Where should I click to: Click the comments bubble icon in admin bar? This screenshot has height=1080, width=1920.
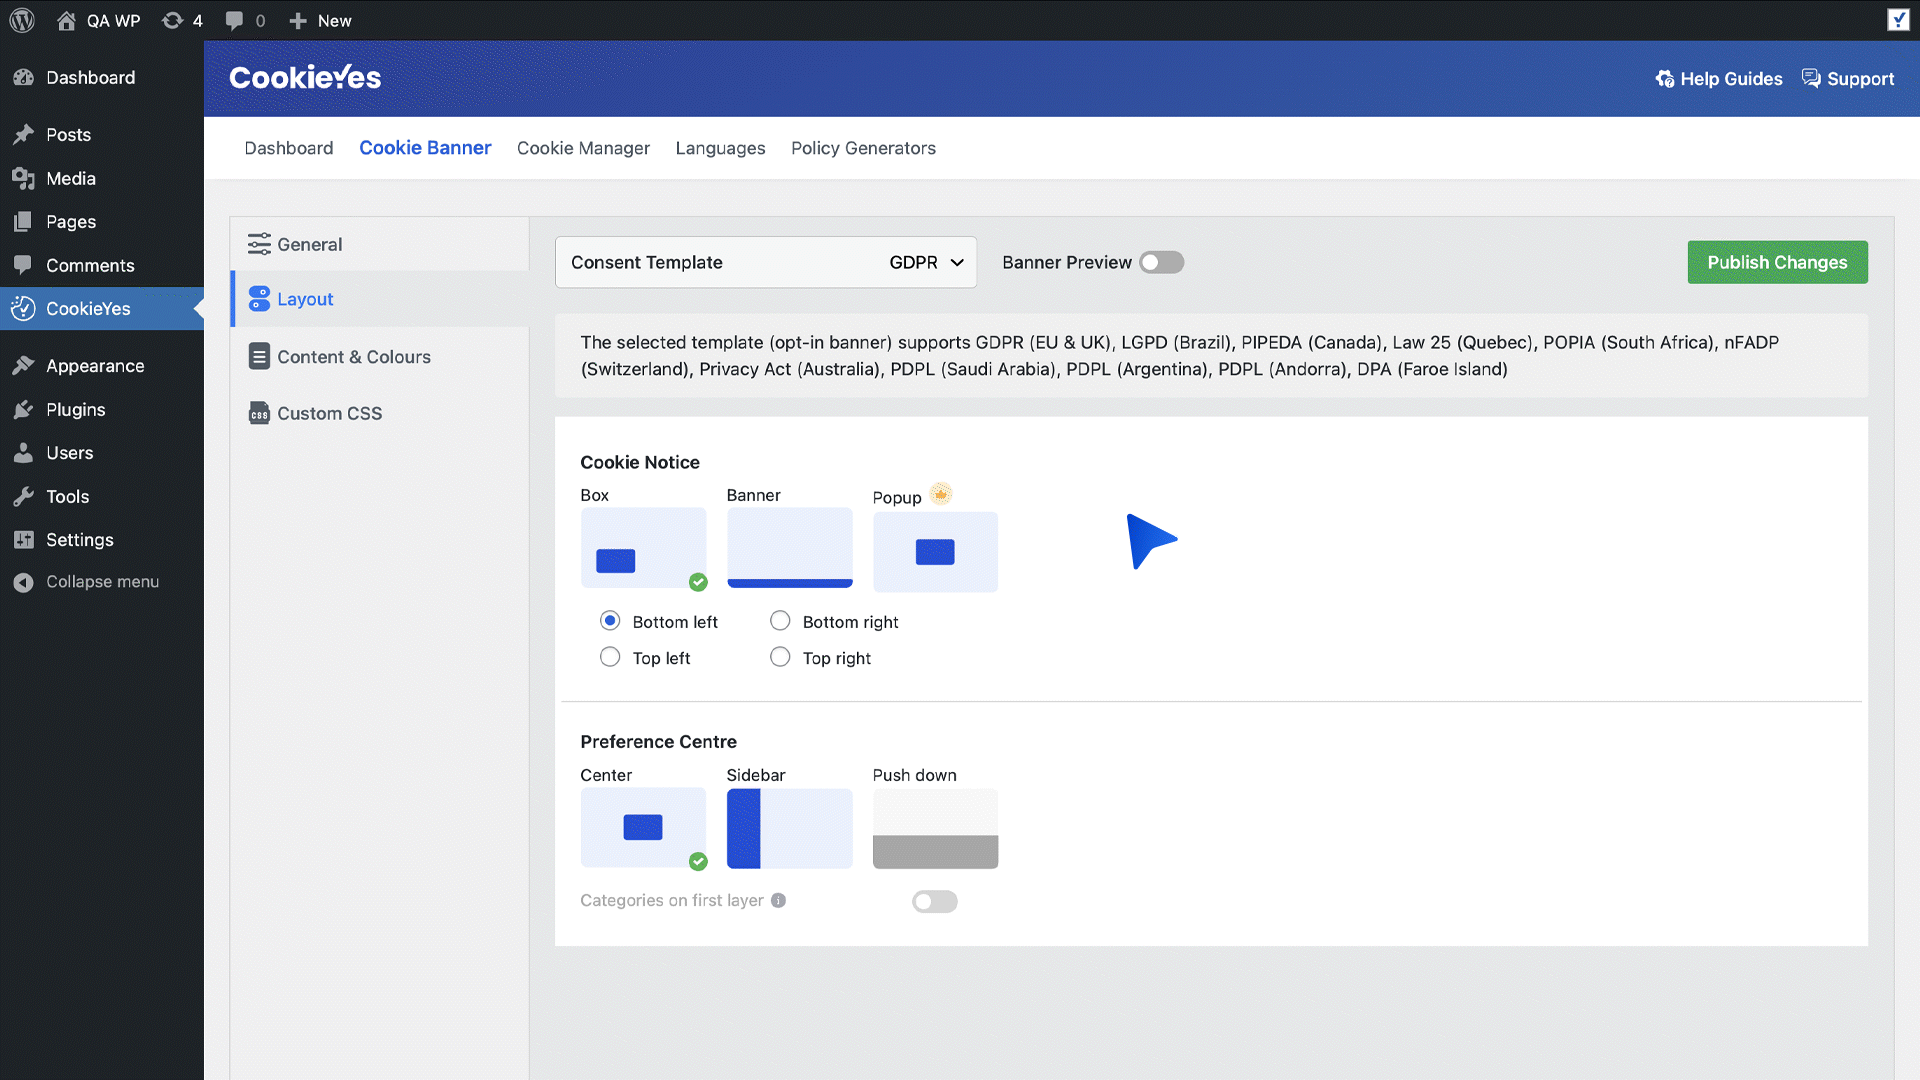click(234, 20)
